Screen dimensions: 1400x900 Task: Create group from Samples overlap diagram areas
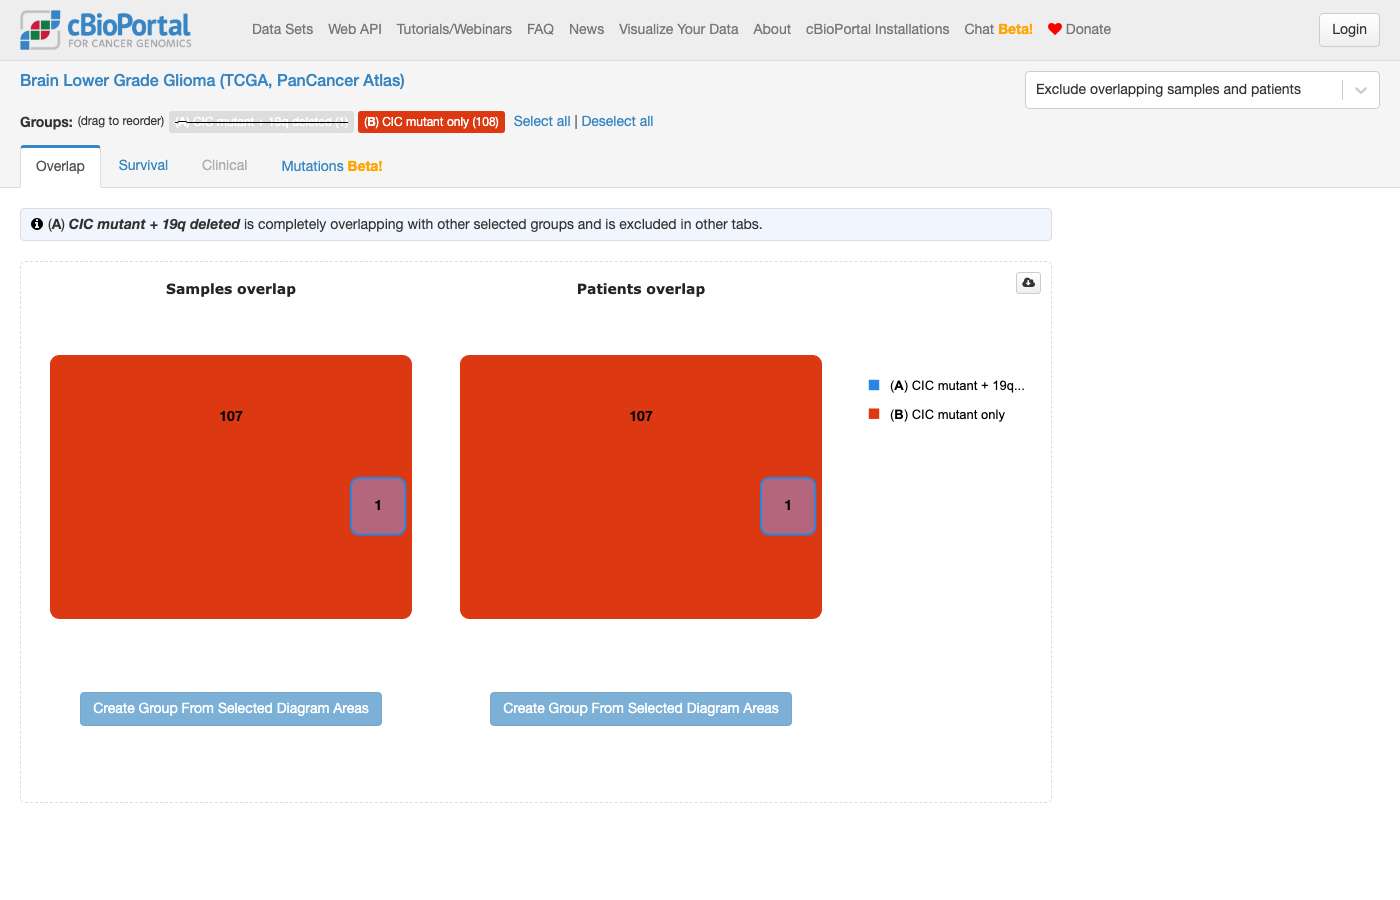coord(231,709)
